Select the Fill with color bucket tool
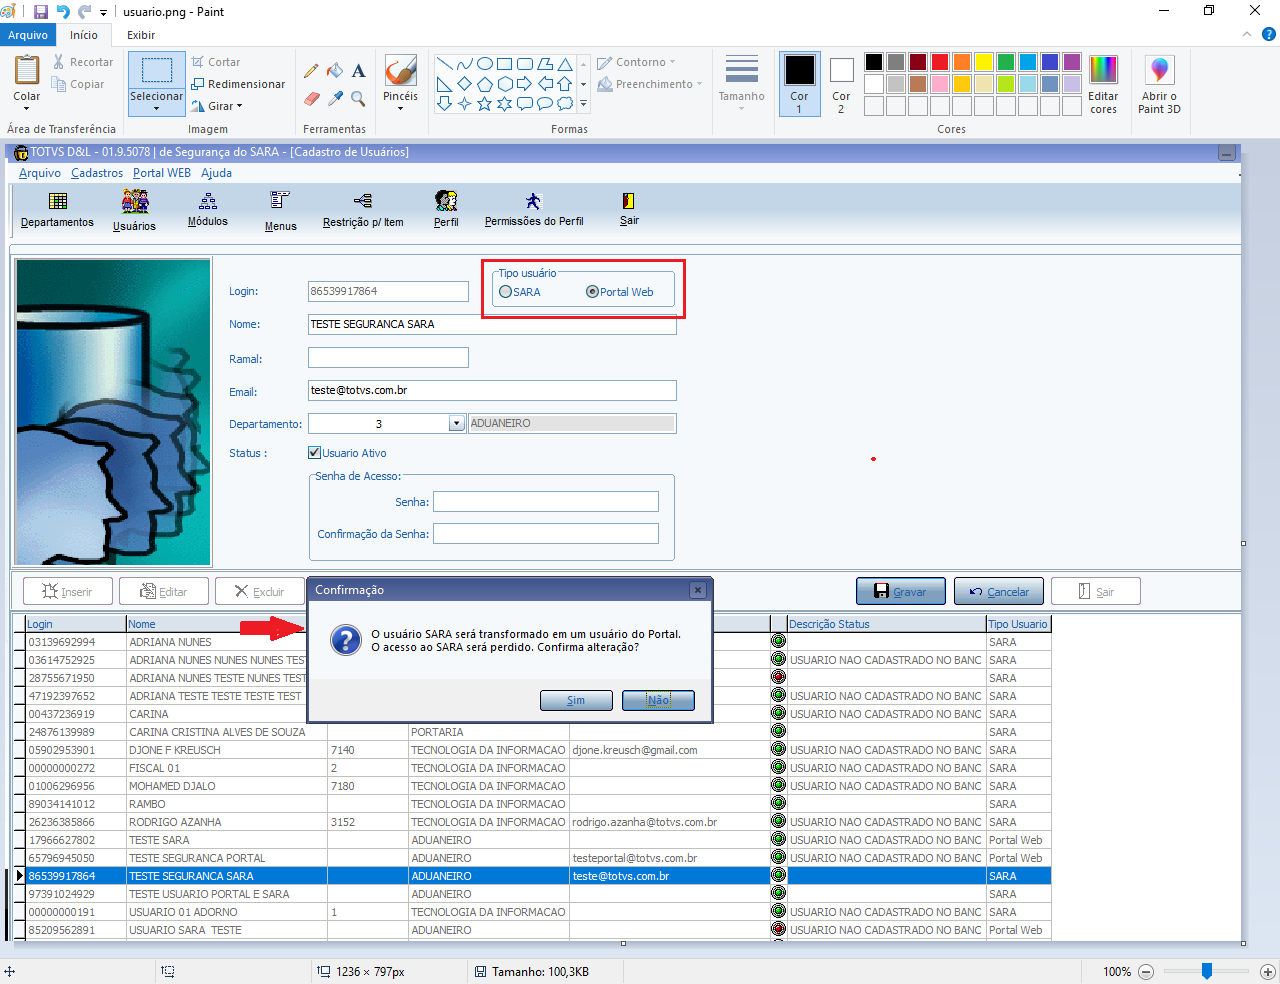Screen dimensions: 1280x984 click(335, 71)
